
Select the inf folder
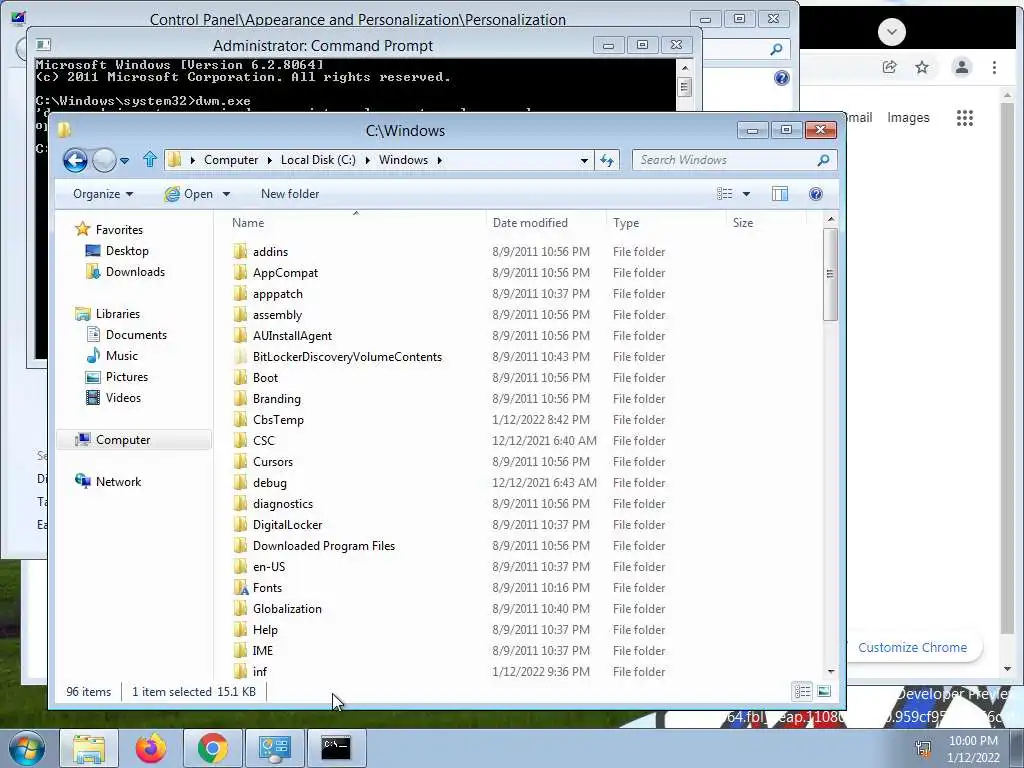point(260,672)
